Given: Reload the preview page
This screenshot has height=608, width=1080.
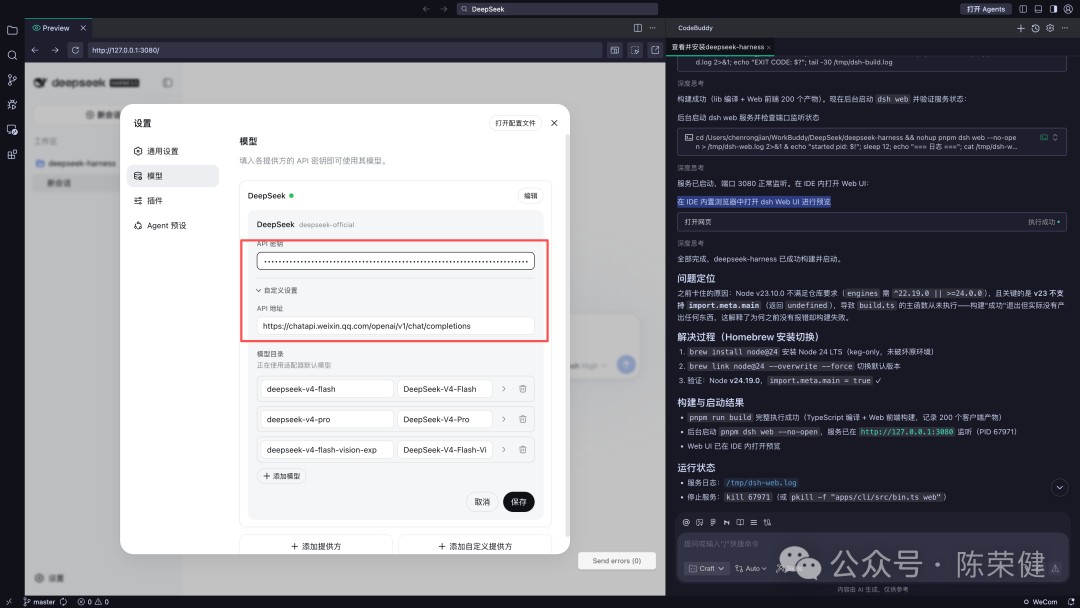Looking at the screenshot, I should 75,50.
